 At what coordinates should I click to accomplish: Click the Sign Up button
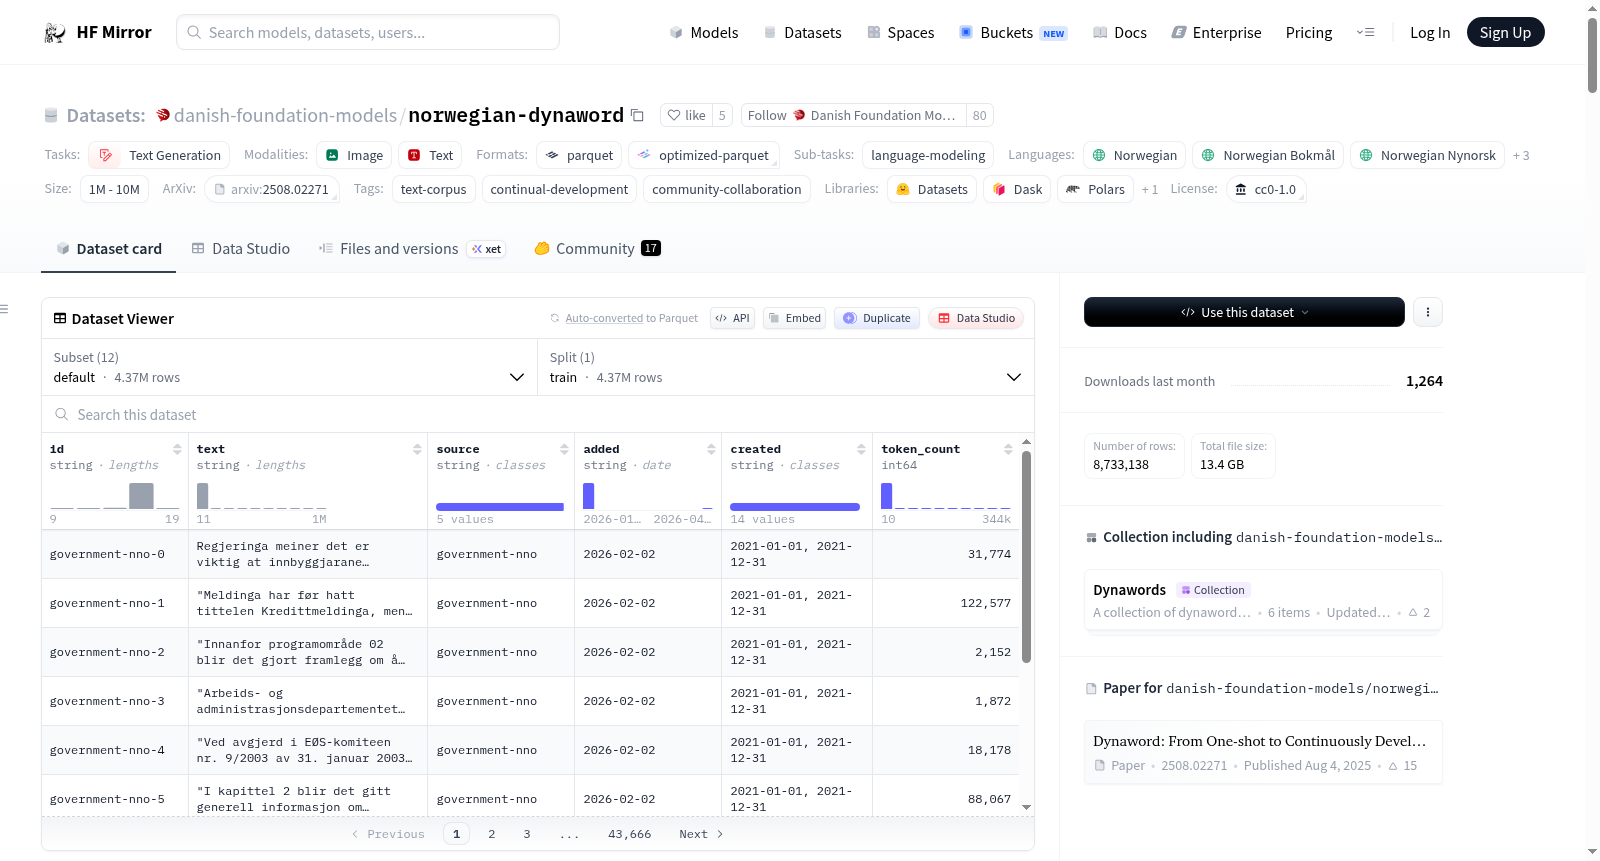click(1505, 33)
